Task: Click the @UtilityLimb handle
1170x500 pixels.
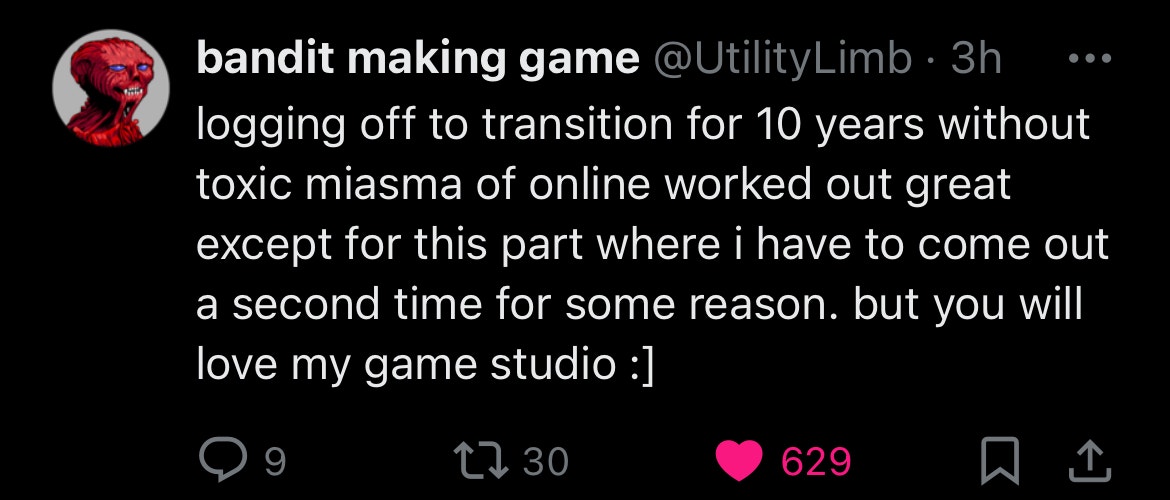Action: click(782, 61)
